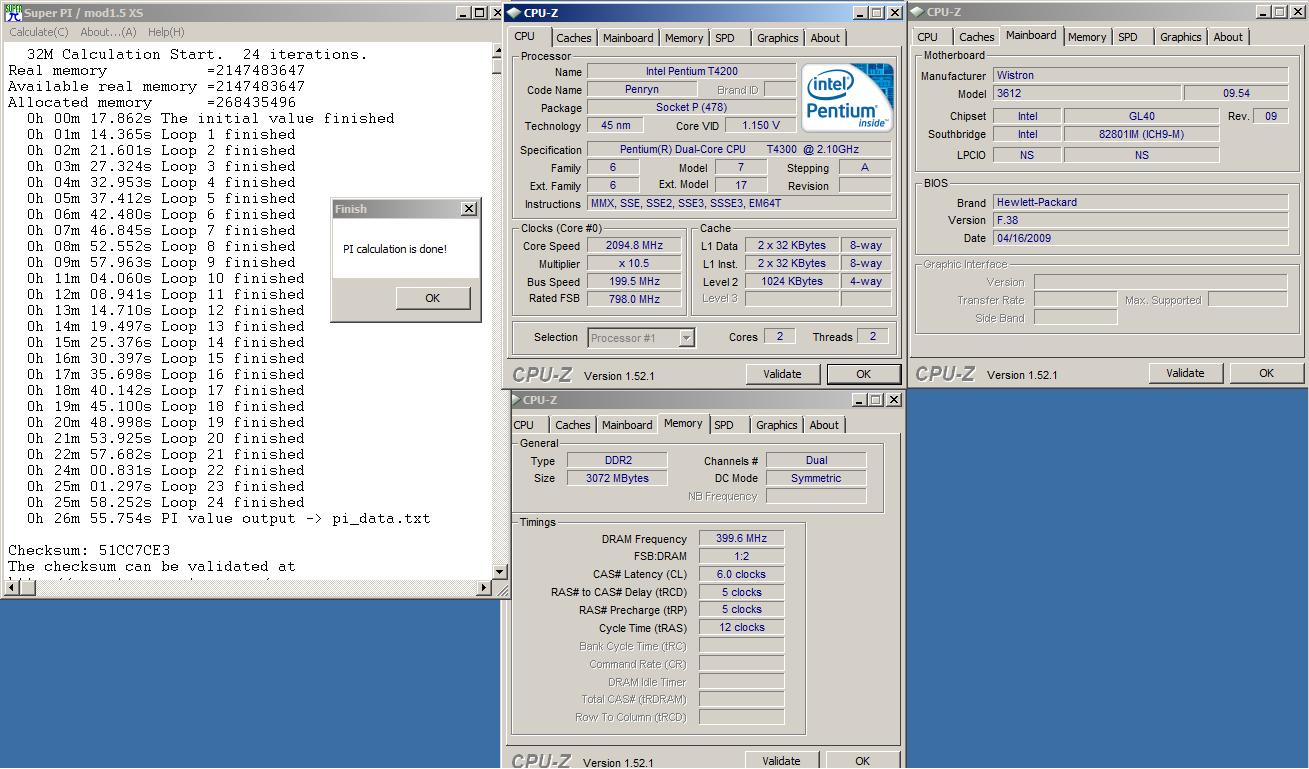Click the BIOS Brand value Hewlett-Packard

pyautogui.click(x=1141, y=202)
